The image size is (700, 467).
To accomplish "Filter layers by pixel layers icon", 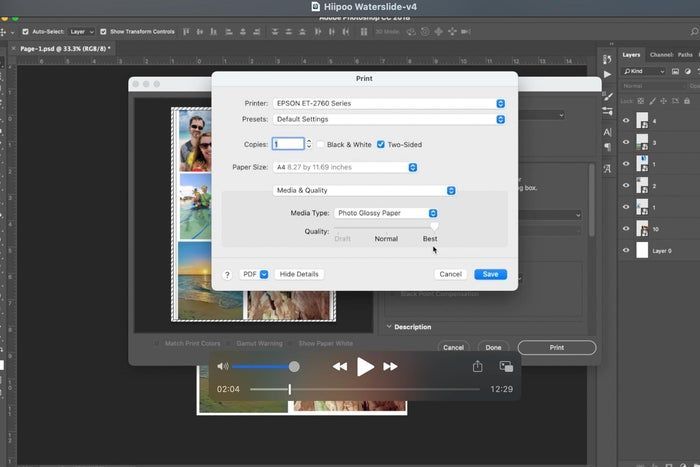I will [675, 71].
